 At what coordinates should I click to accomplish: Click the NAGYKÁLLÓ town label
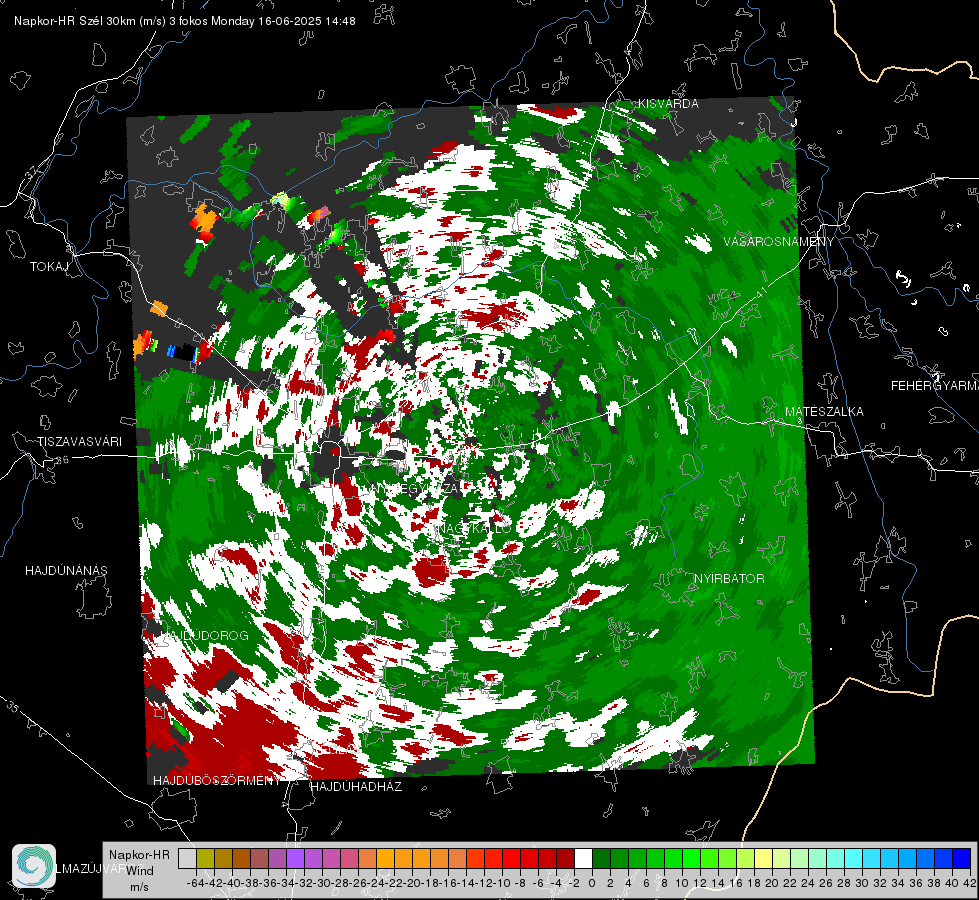[473, 529]
